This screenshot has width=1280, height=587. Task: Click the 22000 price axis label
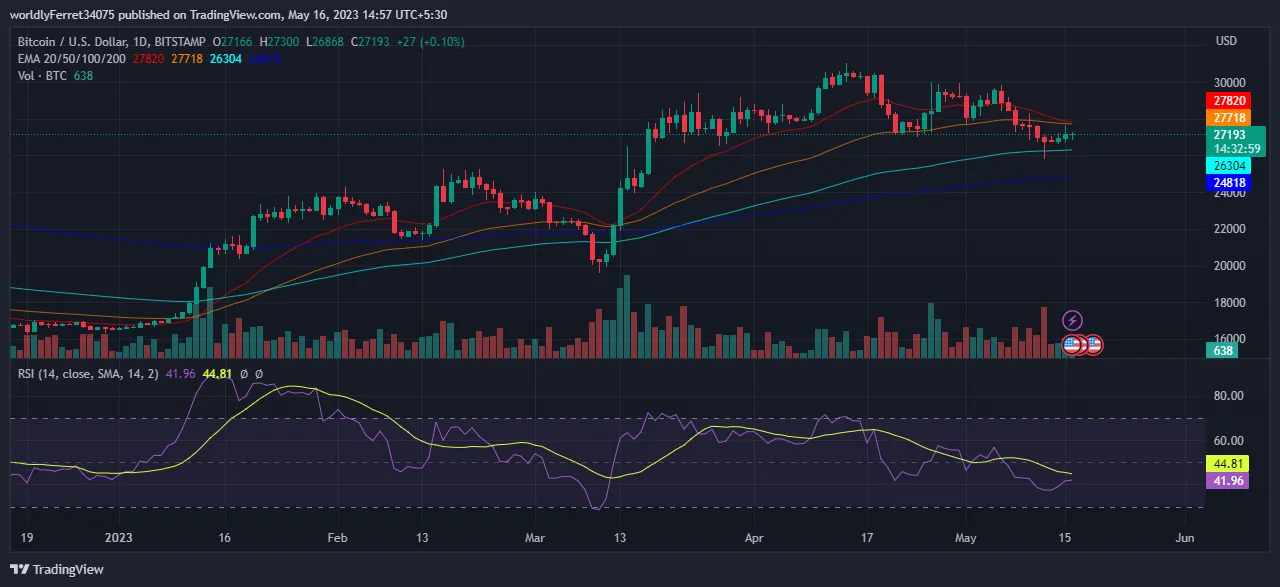[x=1229, y=229]
